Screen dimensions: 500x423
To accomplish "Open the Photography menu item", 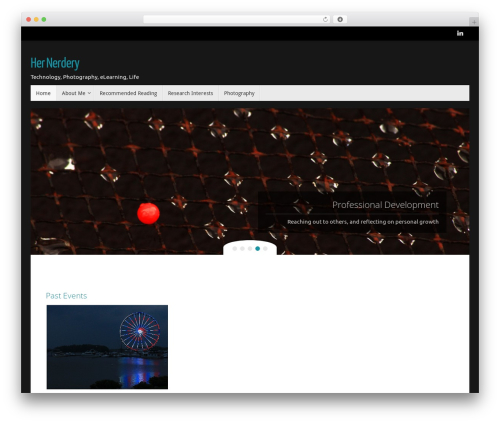I will click(x=239, y=93).
